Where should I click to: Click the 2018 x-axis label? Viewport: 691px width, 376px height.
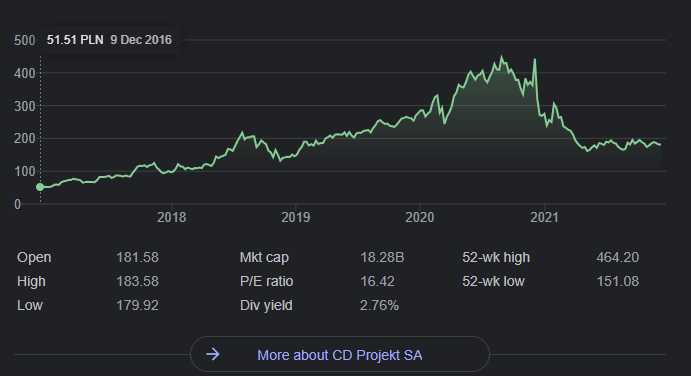(171, 217)
